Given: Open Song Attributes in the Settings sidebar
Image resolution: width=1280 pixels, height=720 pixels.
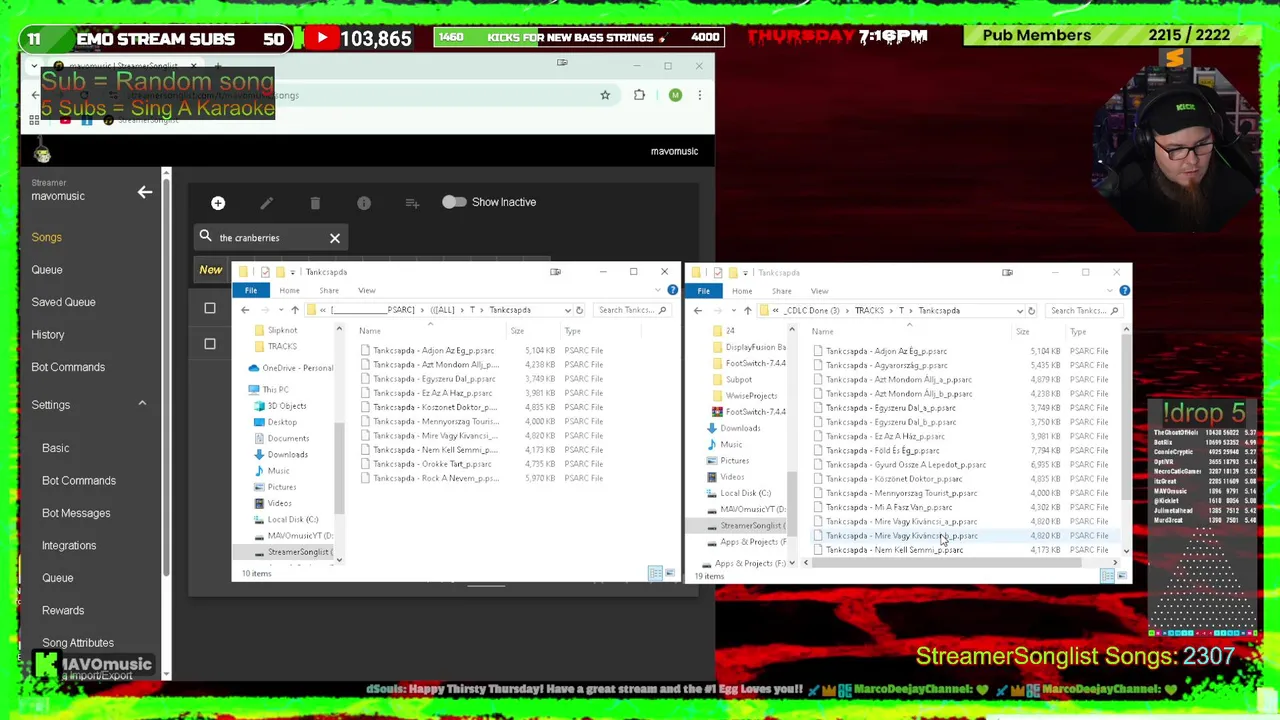Looking at the screenshot, I should tap(78, 643).
